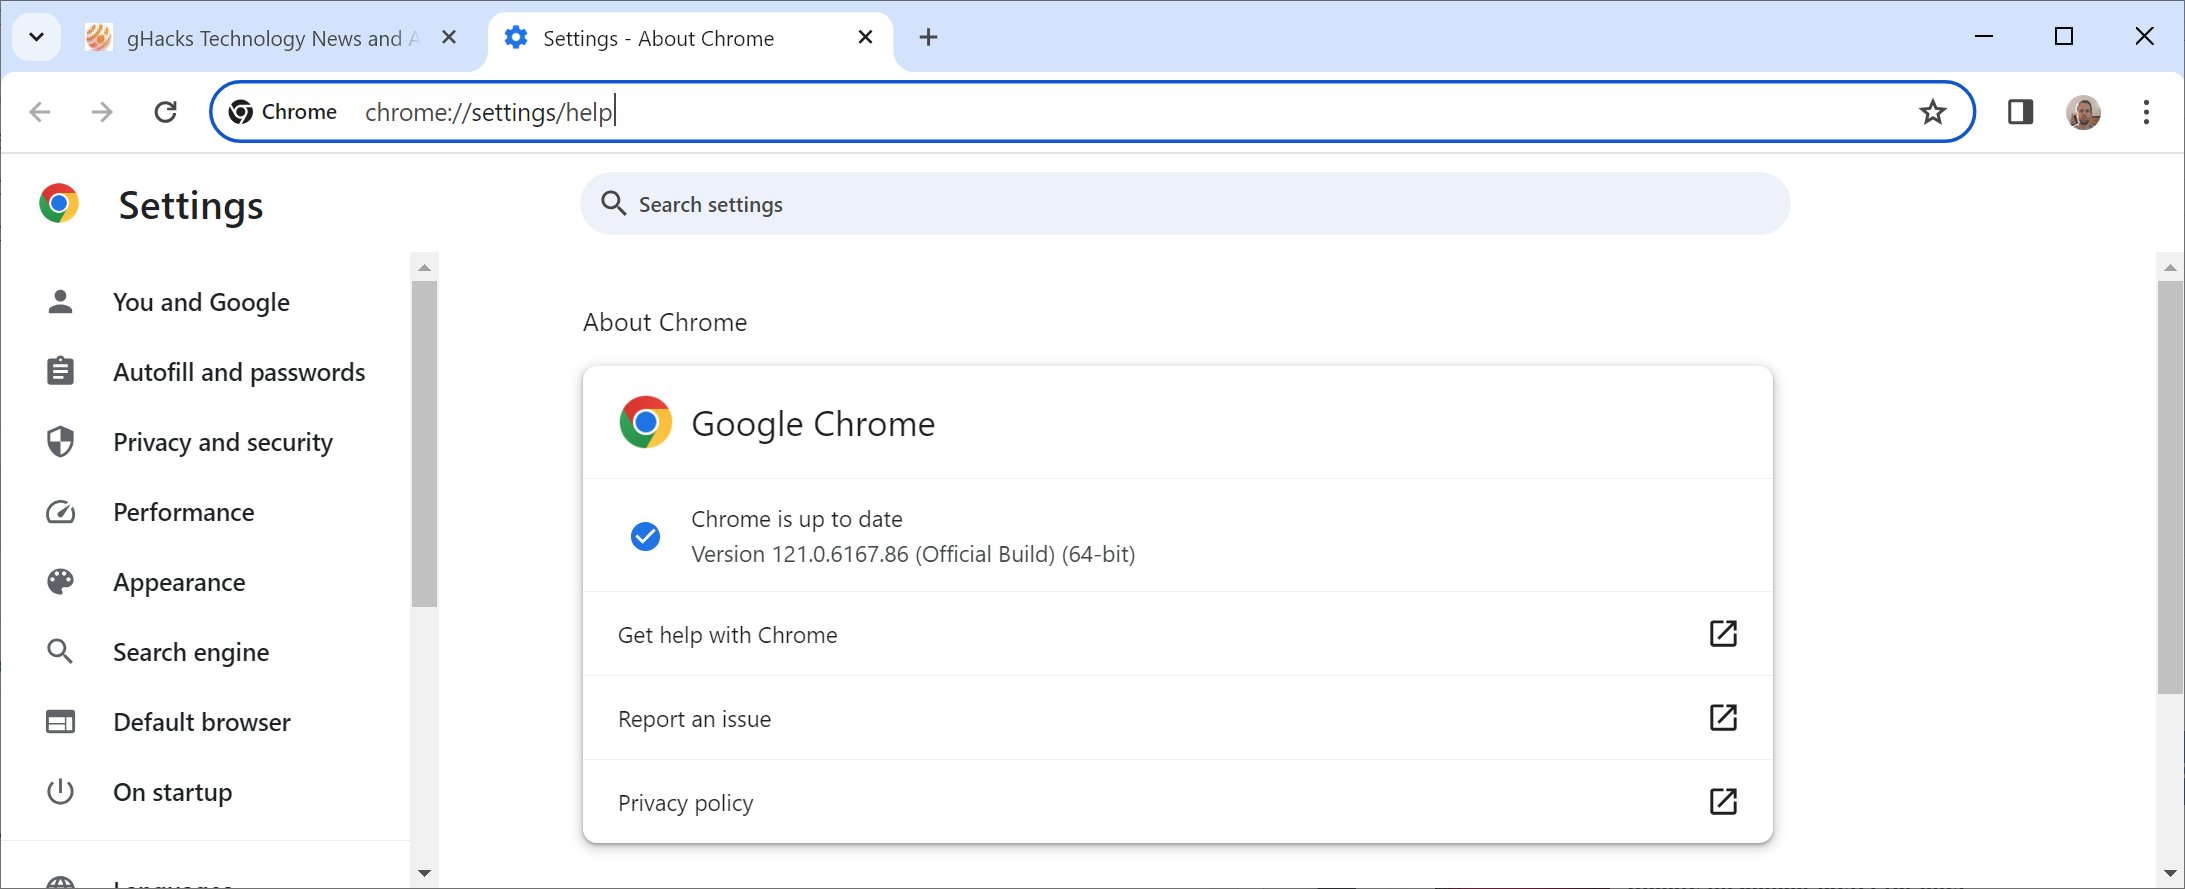Screen dimensions: 2185x889
Task: Click the main page scrollbar thumb
Action: click(2170, 487)
